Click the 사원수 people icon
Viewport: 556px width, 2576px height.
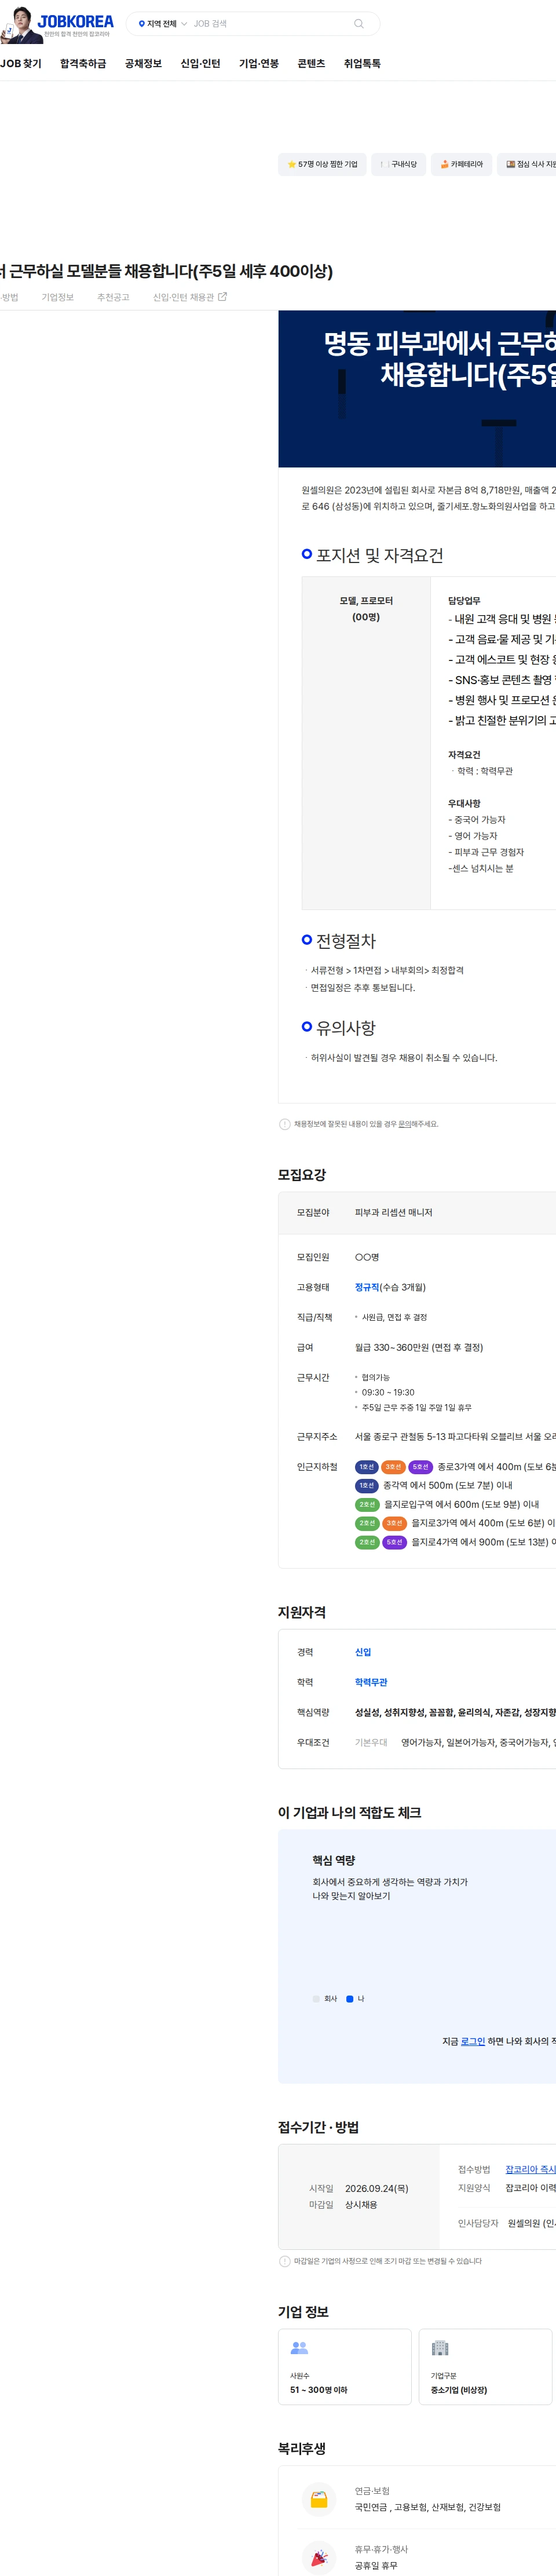tap(299, 2347)
